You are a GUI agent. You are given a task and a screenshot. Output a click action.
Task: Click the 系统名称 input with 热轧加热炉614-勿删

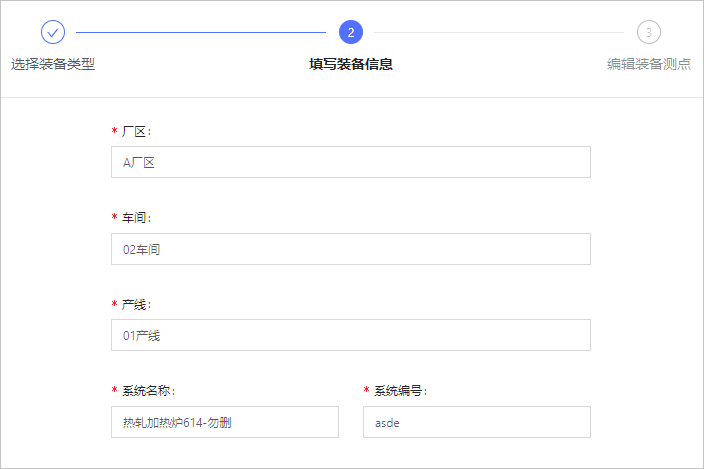coord(225,422)
